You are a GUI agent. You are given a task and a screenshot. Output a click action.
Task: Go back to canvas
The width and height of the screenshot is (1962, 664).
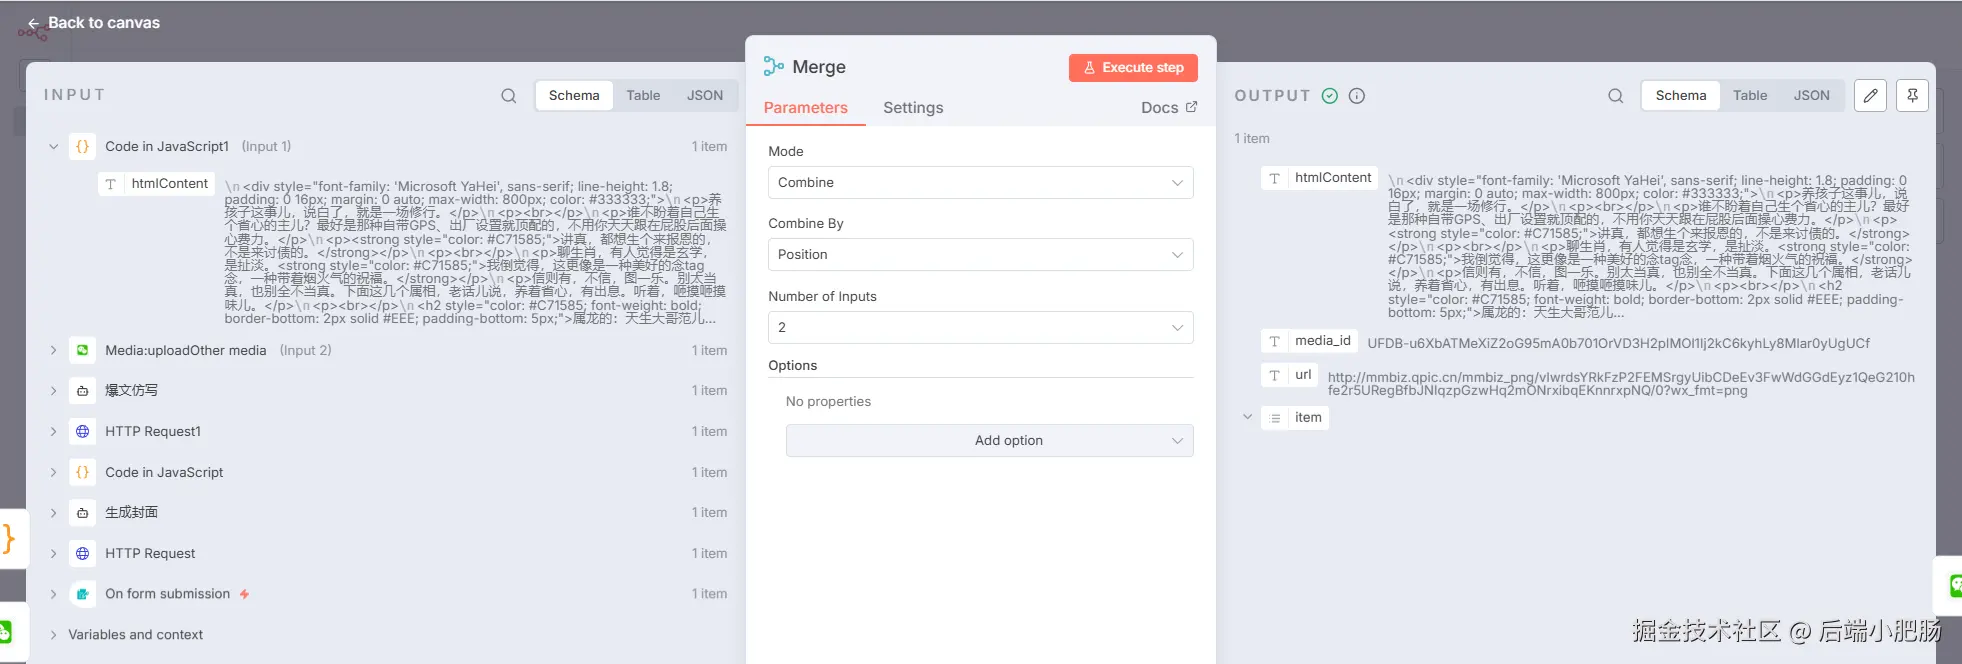94,23
